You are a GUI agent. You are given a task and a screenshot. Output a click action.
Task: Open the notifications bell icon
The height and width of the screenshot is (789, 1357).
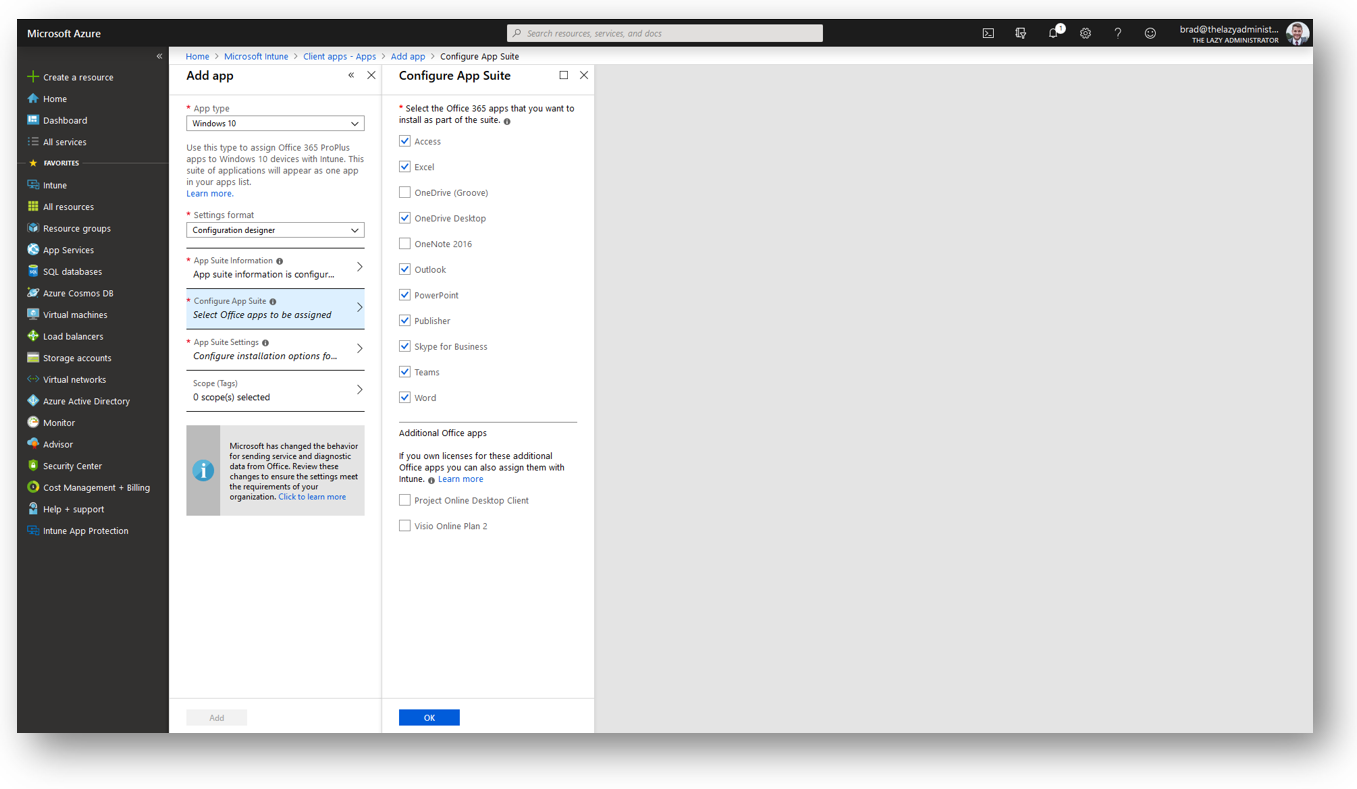[1054, 32]
